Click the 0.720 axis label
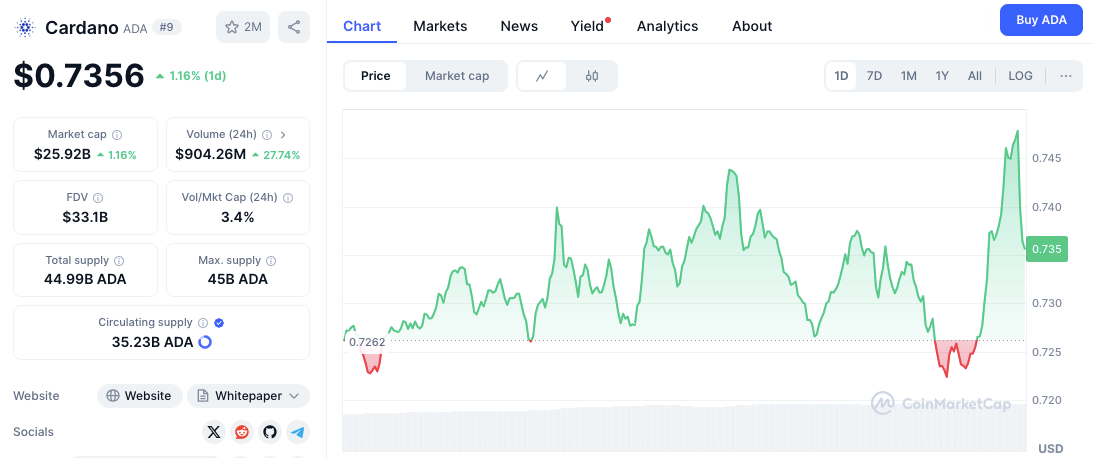 tap(1046, 400)
